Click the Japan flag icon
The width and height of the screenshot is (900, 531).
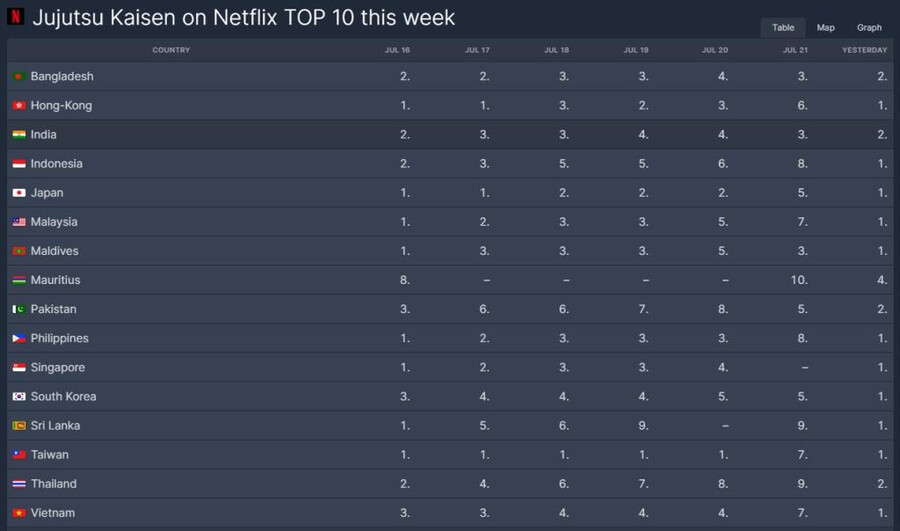pos(18,193)
